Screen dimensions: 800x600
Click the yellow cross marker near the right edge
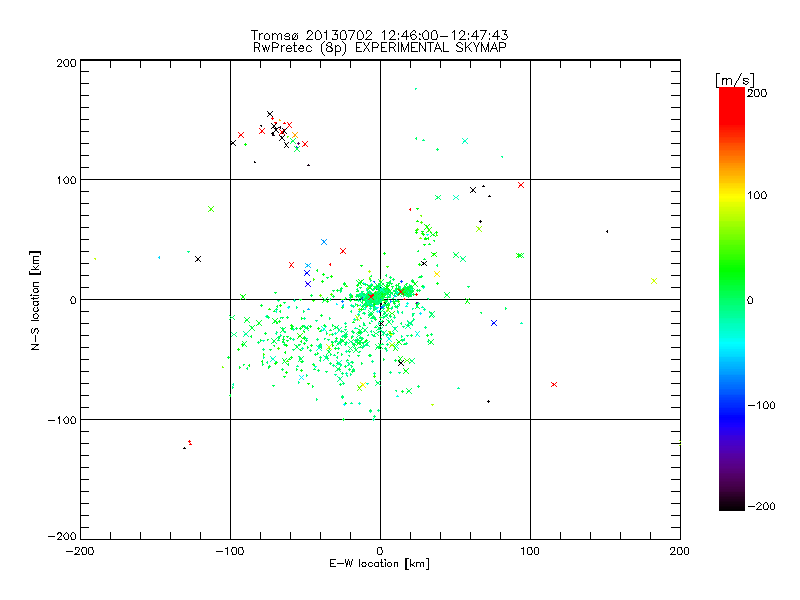tap(654, 281)
